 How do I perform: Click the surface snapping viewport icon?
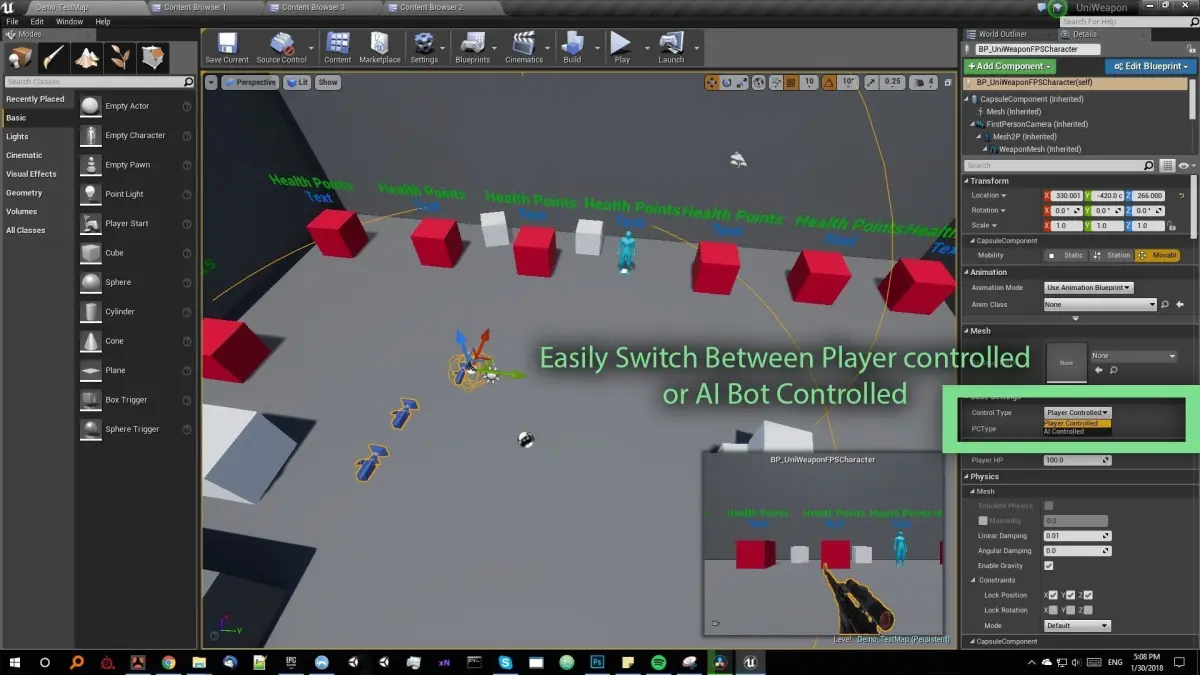coord(776,82)
